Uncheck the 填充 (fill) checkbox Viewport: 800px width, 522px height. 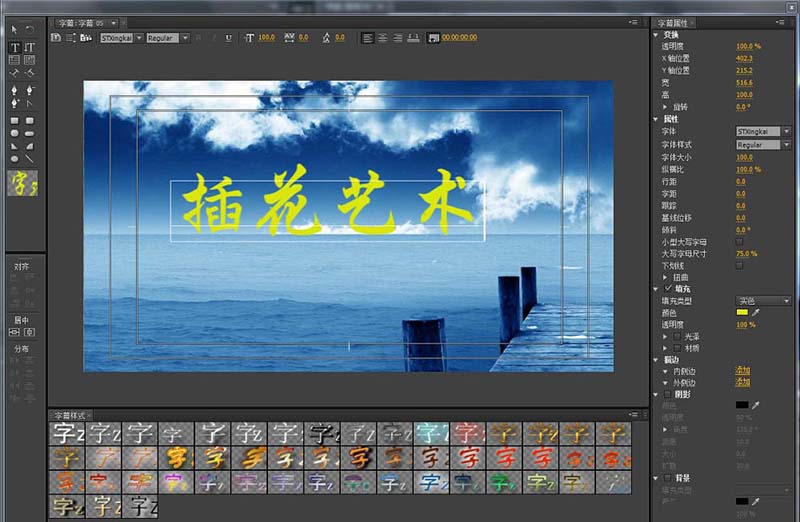tap(668, 288)
